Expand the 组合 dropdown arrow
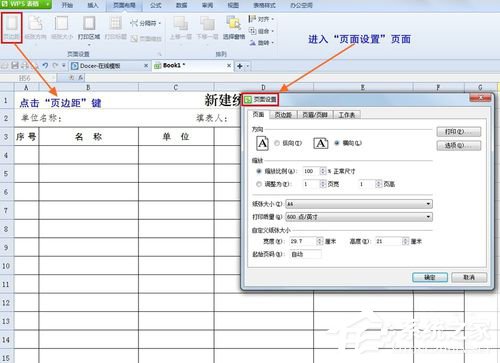500x363 pixels. (x=272, y=31)
